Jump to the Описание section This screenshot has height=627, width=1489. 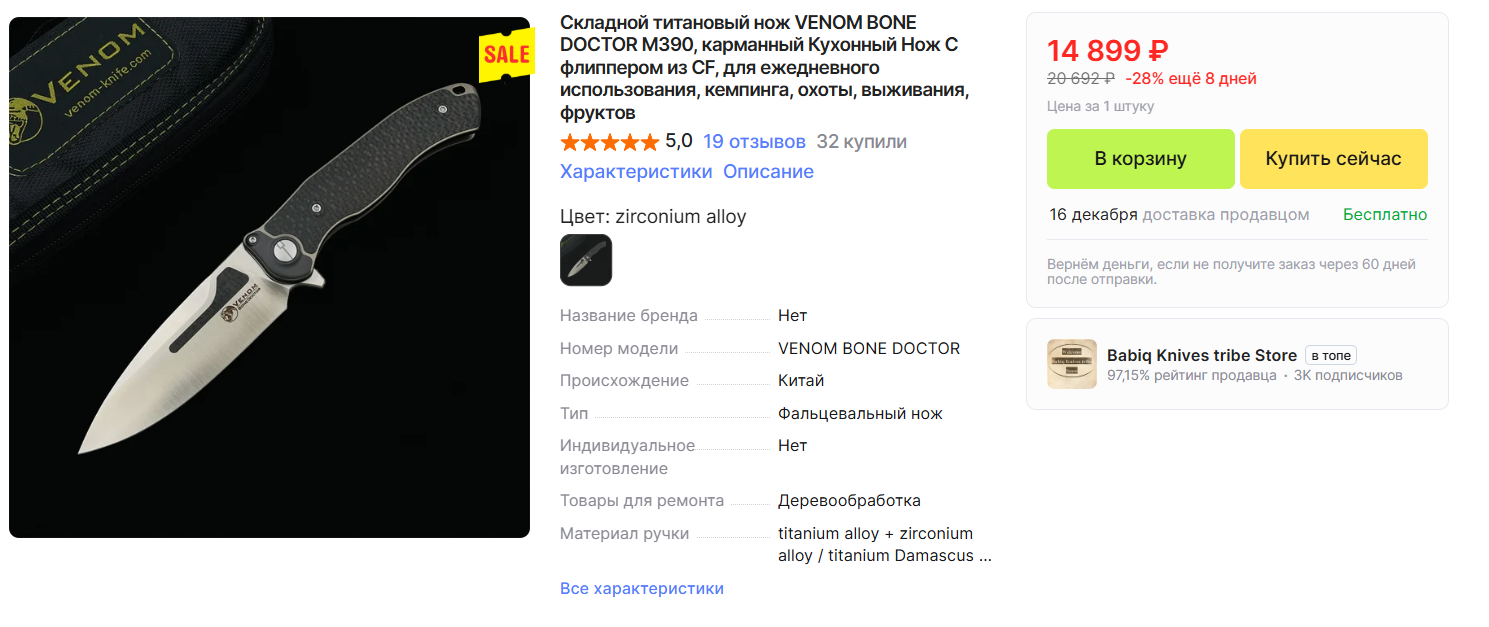pyautogui.click(x=768, y=171)
